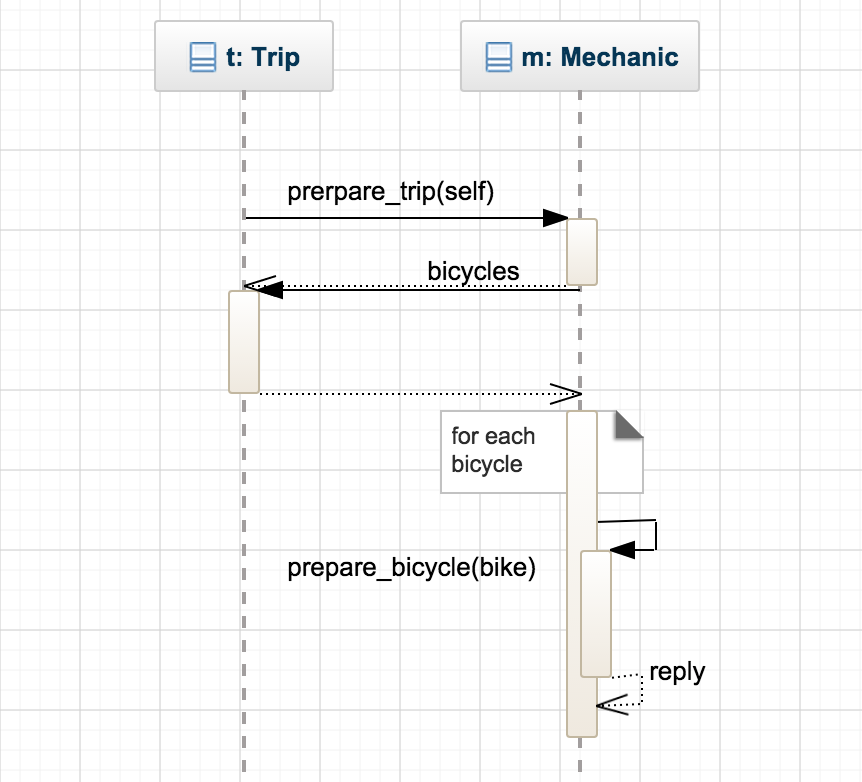Click the self-call arrowhead into nested activation
Viewport: 862px width, 782px height.
622,549
